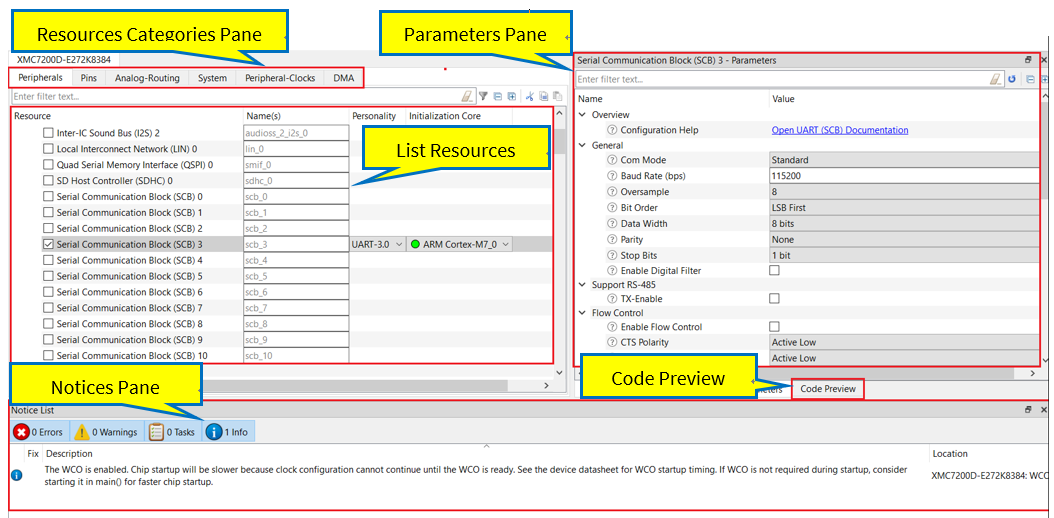The image size is (1054, 518).
Task: Collapse all resources using the minus-box icon
Action: [497, 97]
